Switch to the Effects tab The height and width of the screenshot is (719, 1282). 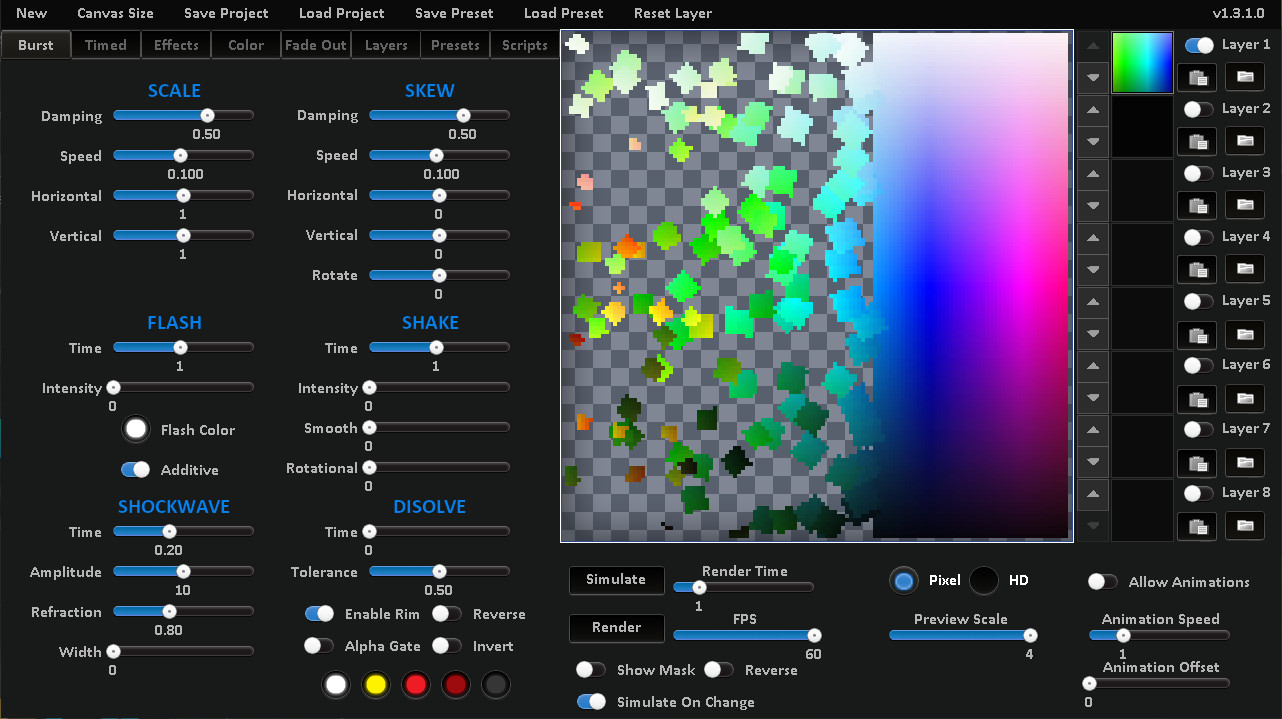point(175,44)
